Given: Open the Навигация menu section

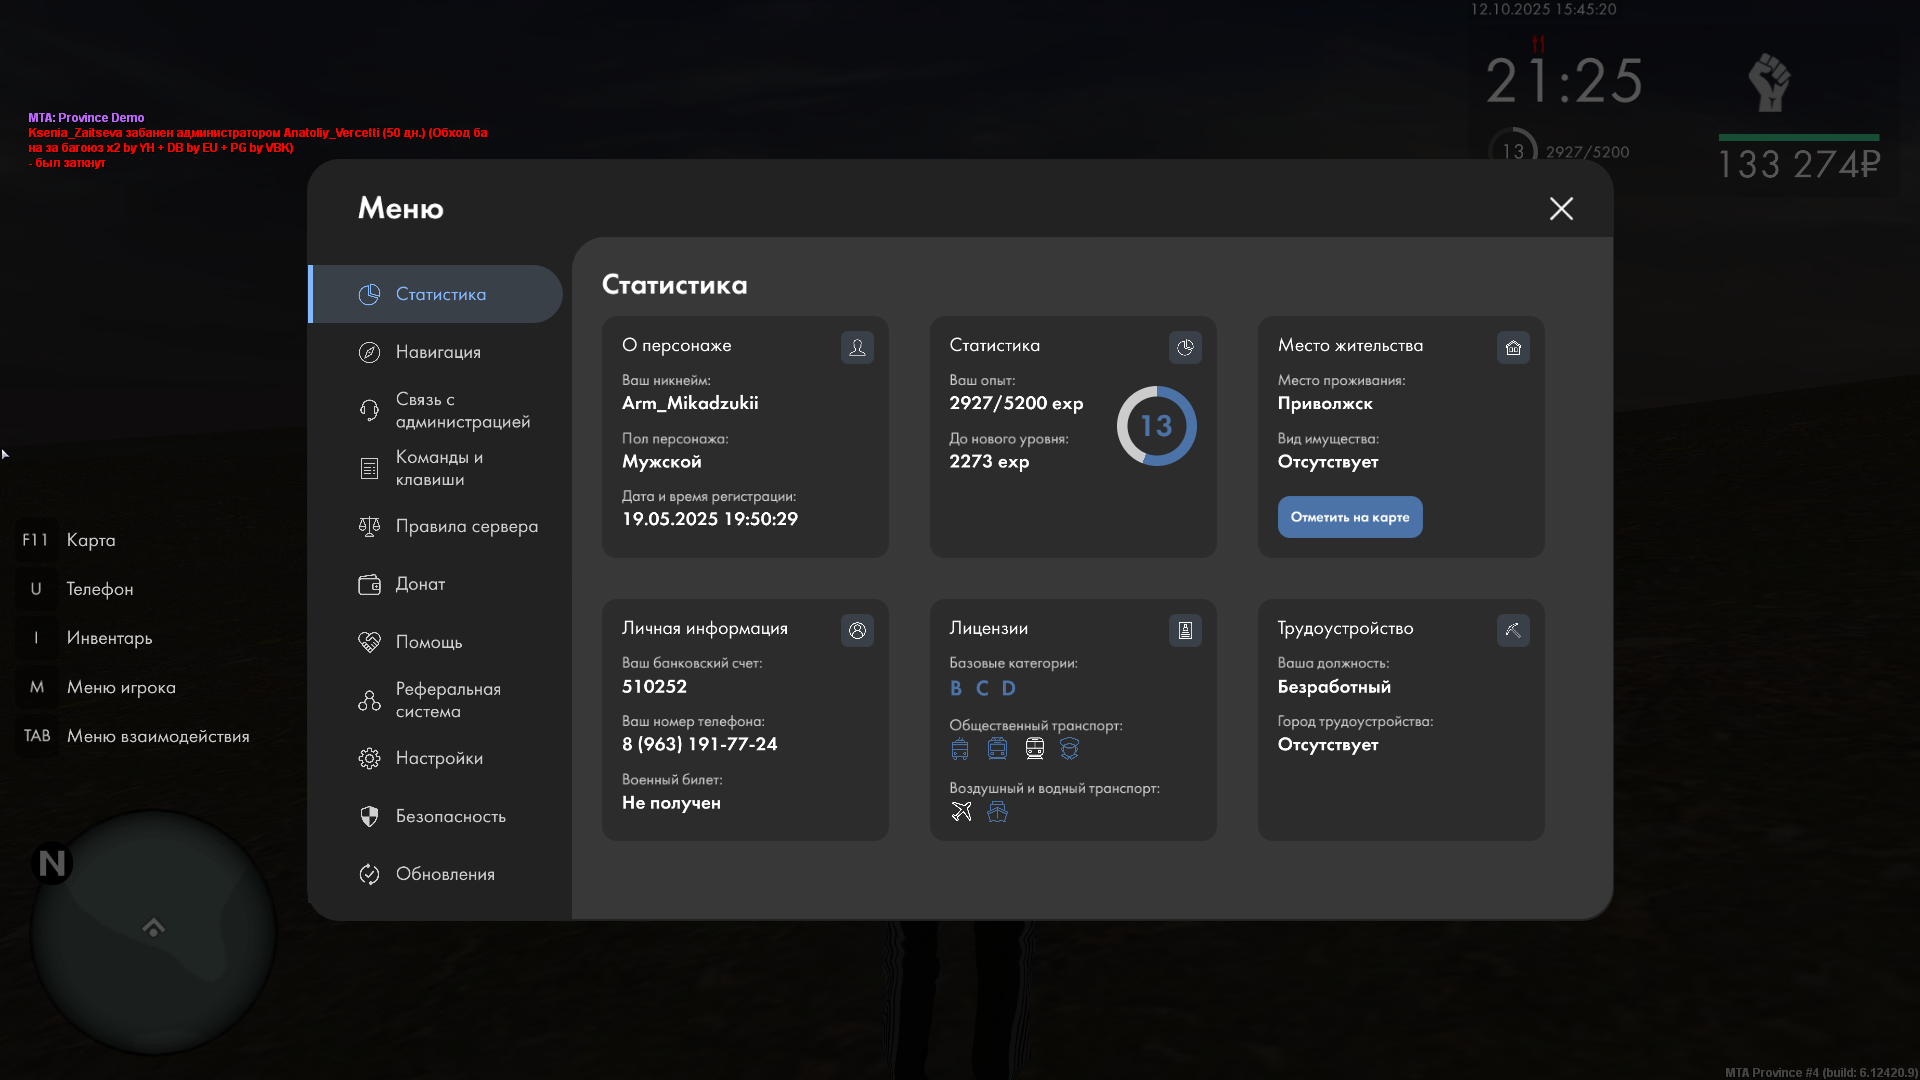Looking at the screenshot, I should click(438, 352).
